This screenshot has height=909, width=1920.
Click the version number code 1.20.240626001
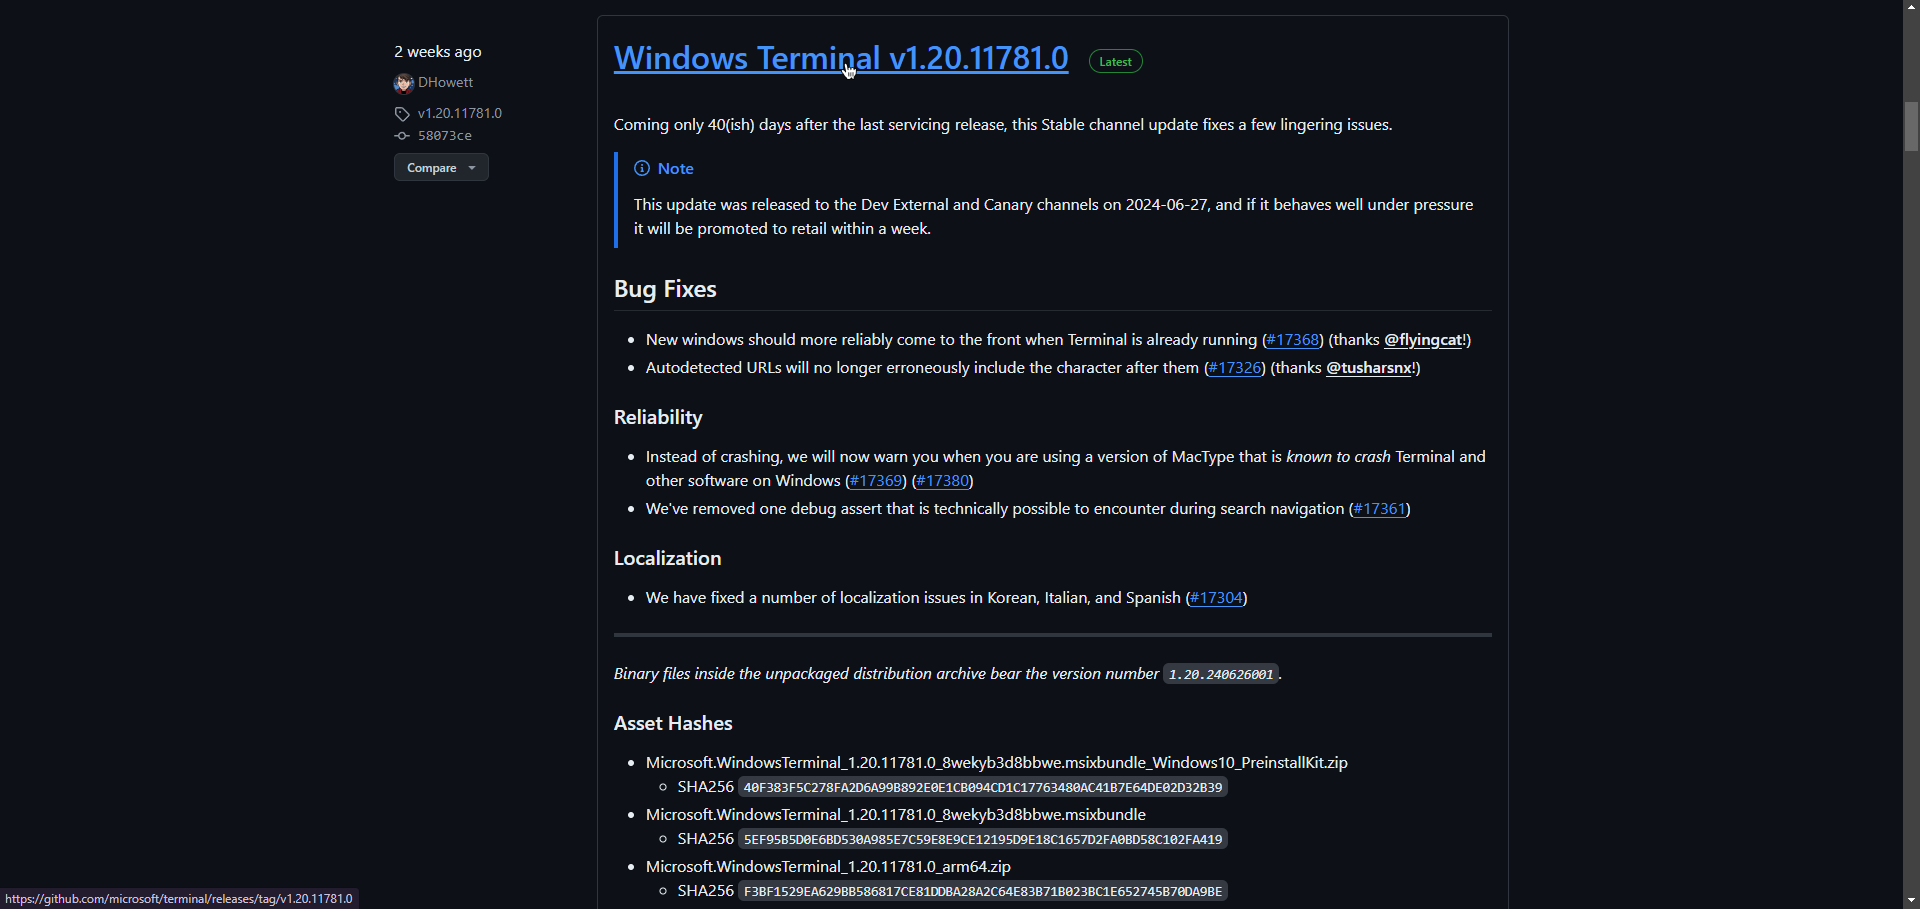[1220, 675]
